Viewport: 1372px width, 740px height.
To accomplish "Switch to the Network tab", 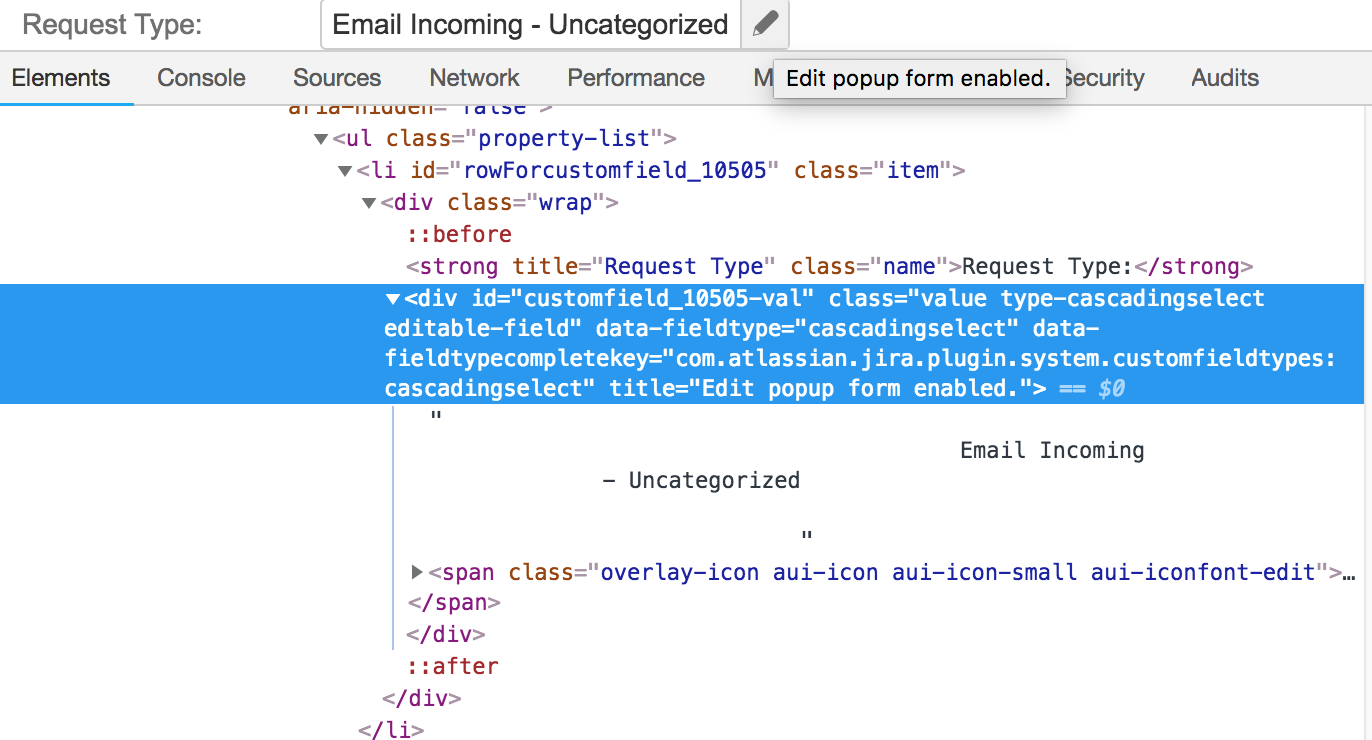I will 473,77.
